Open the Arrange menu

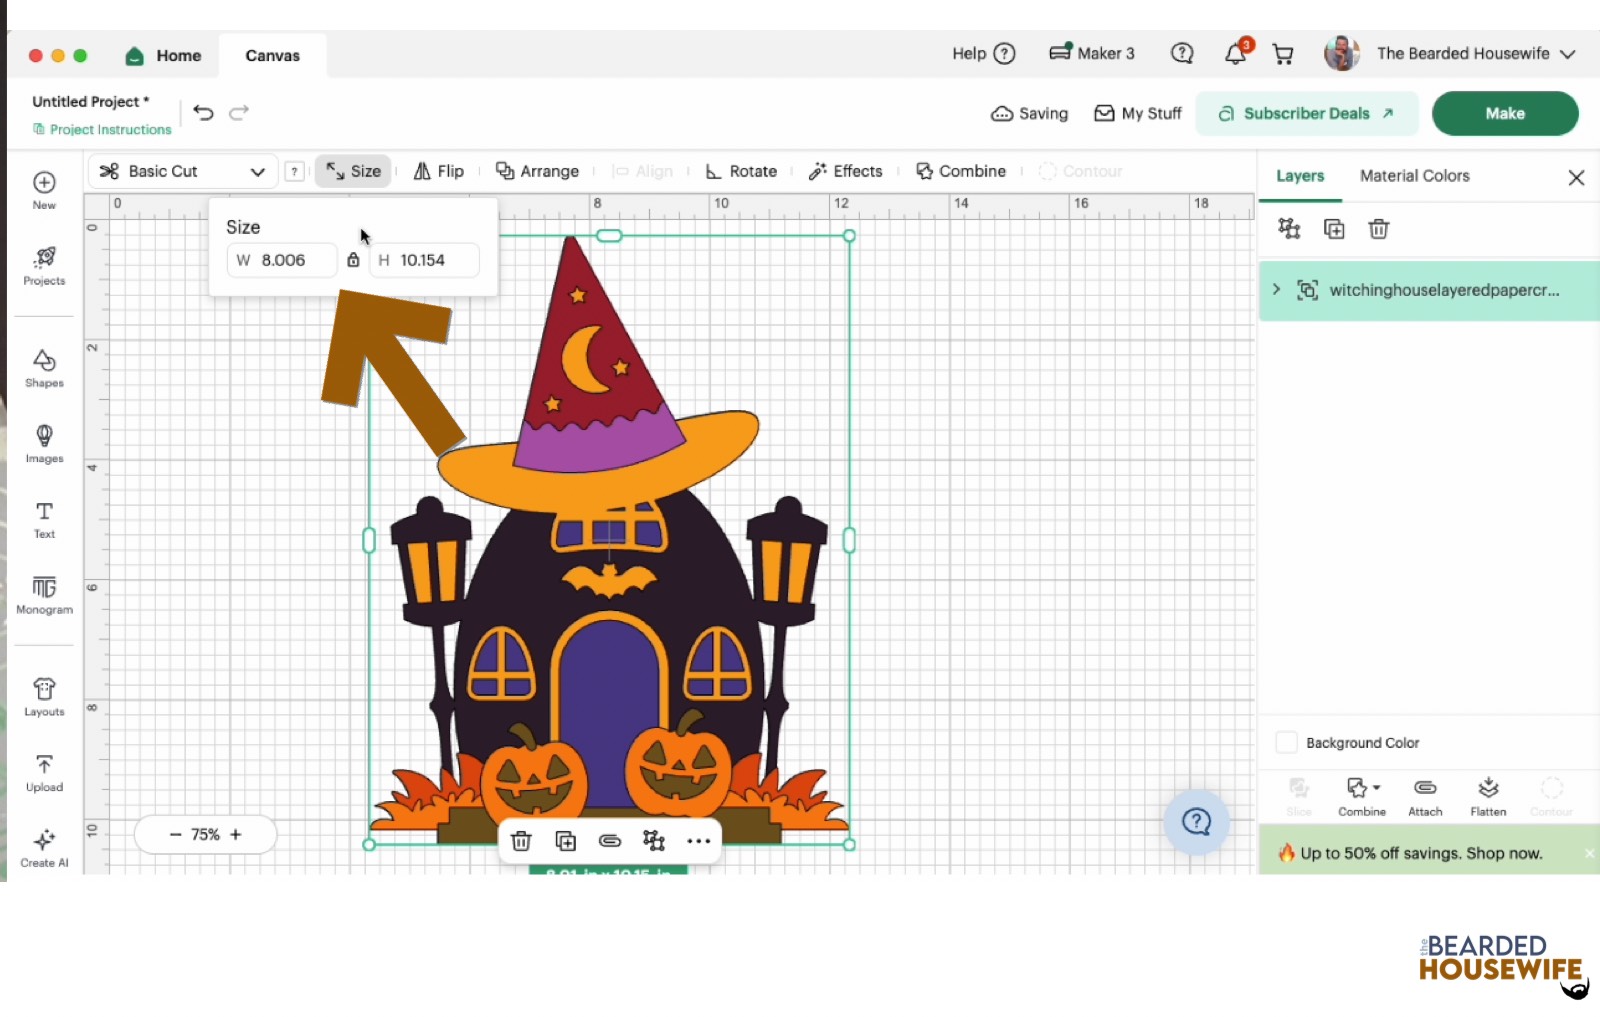[x=538, y=171]
